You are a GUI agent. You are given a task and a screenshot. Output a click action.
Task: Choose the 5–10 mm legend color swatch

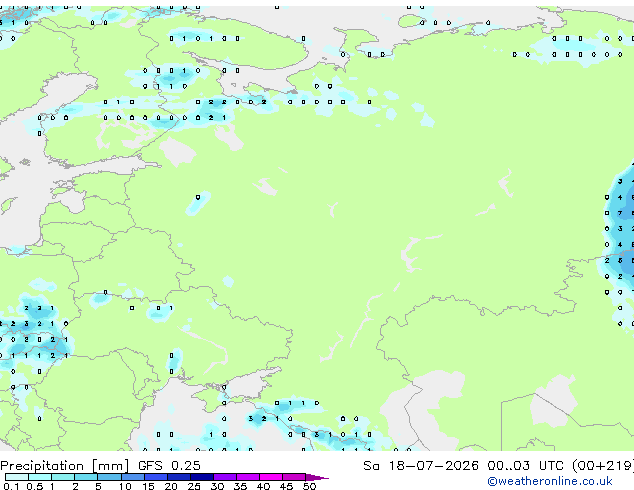tap(109, 477)
